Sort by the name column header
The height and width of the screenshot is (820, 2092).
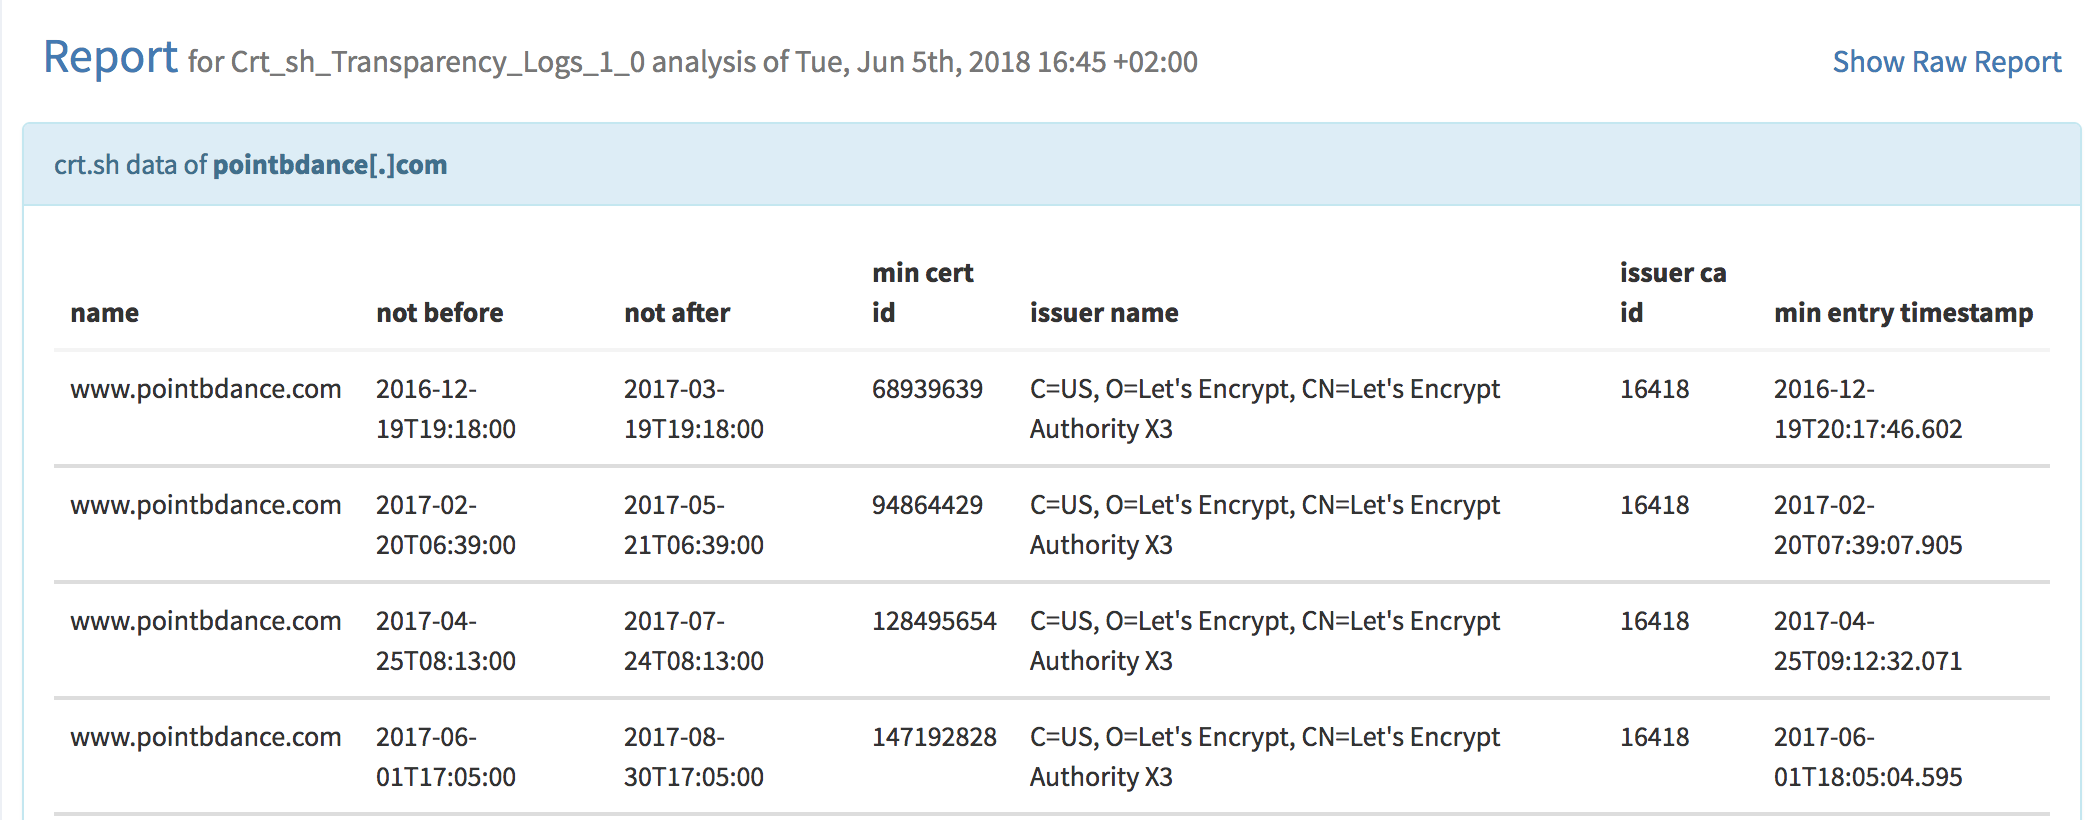click(x=104, y=312)
